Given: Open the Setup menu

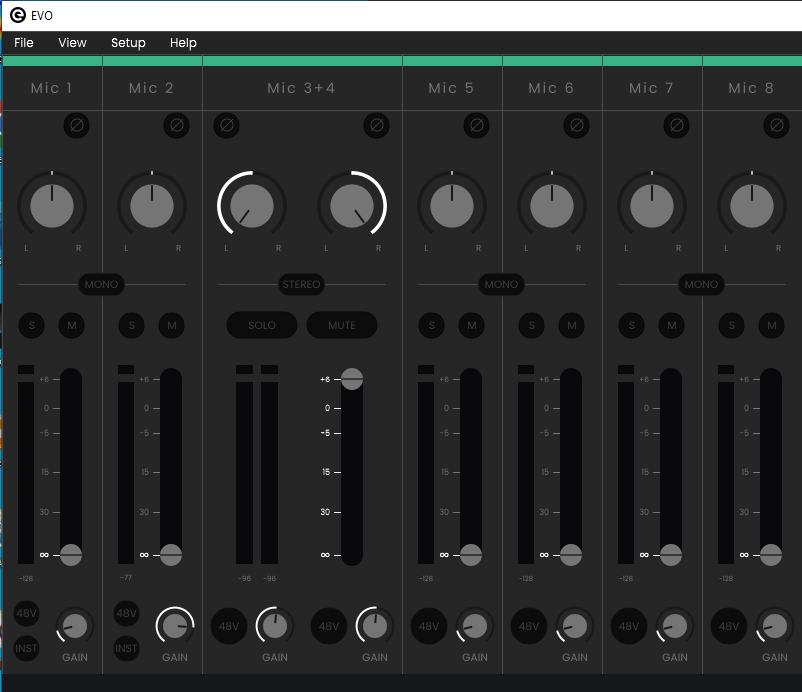Looking at the screenshot, I should pos(128,43).
